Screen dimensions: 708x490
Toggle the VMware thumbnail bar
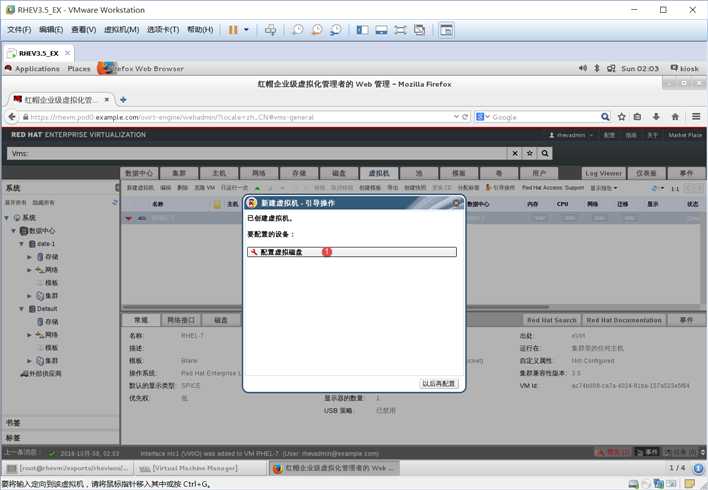382,30
